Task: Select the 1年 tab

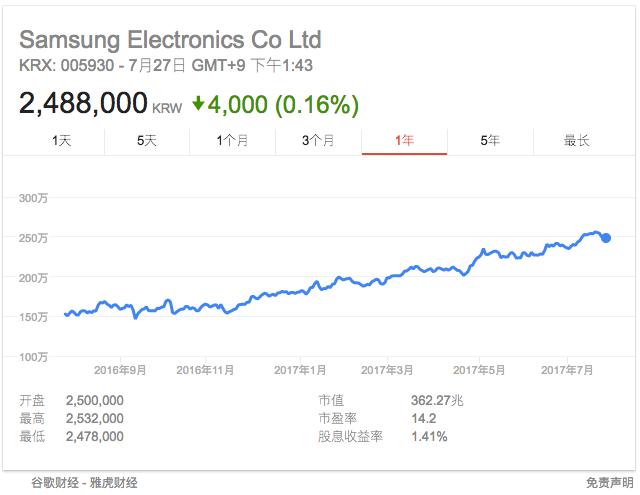Action: pos(404,141)
